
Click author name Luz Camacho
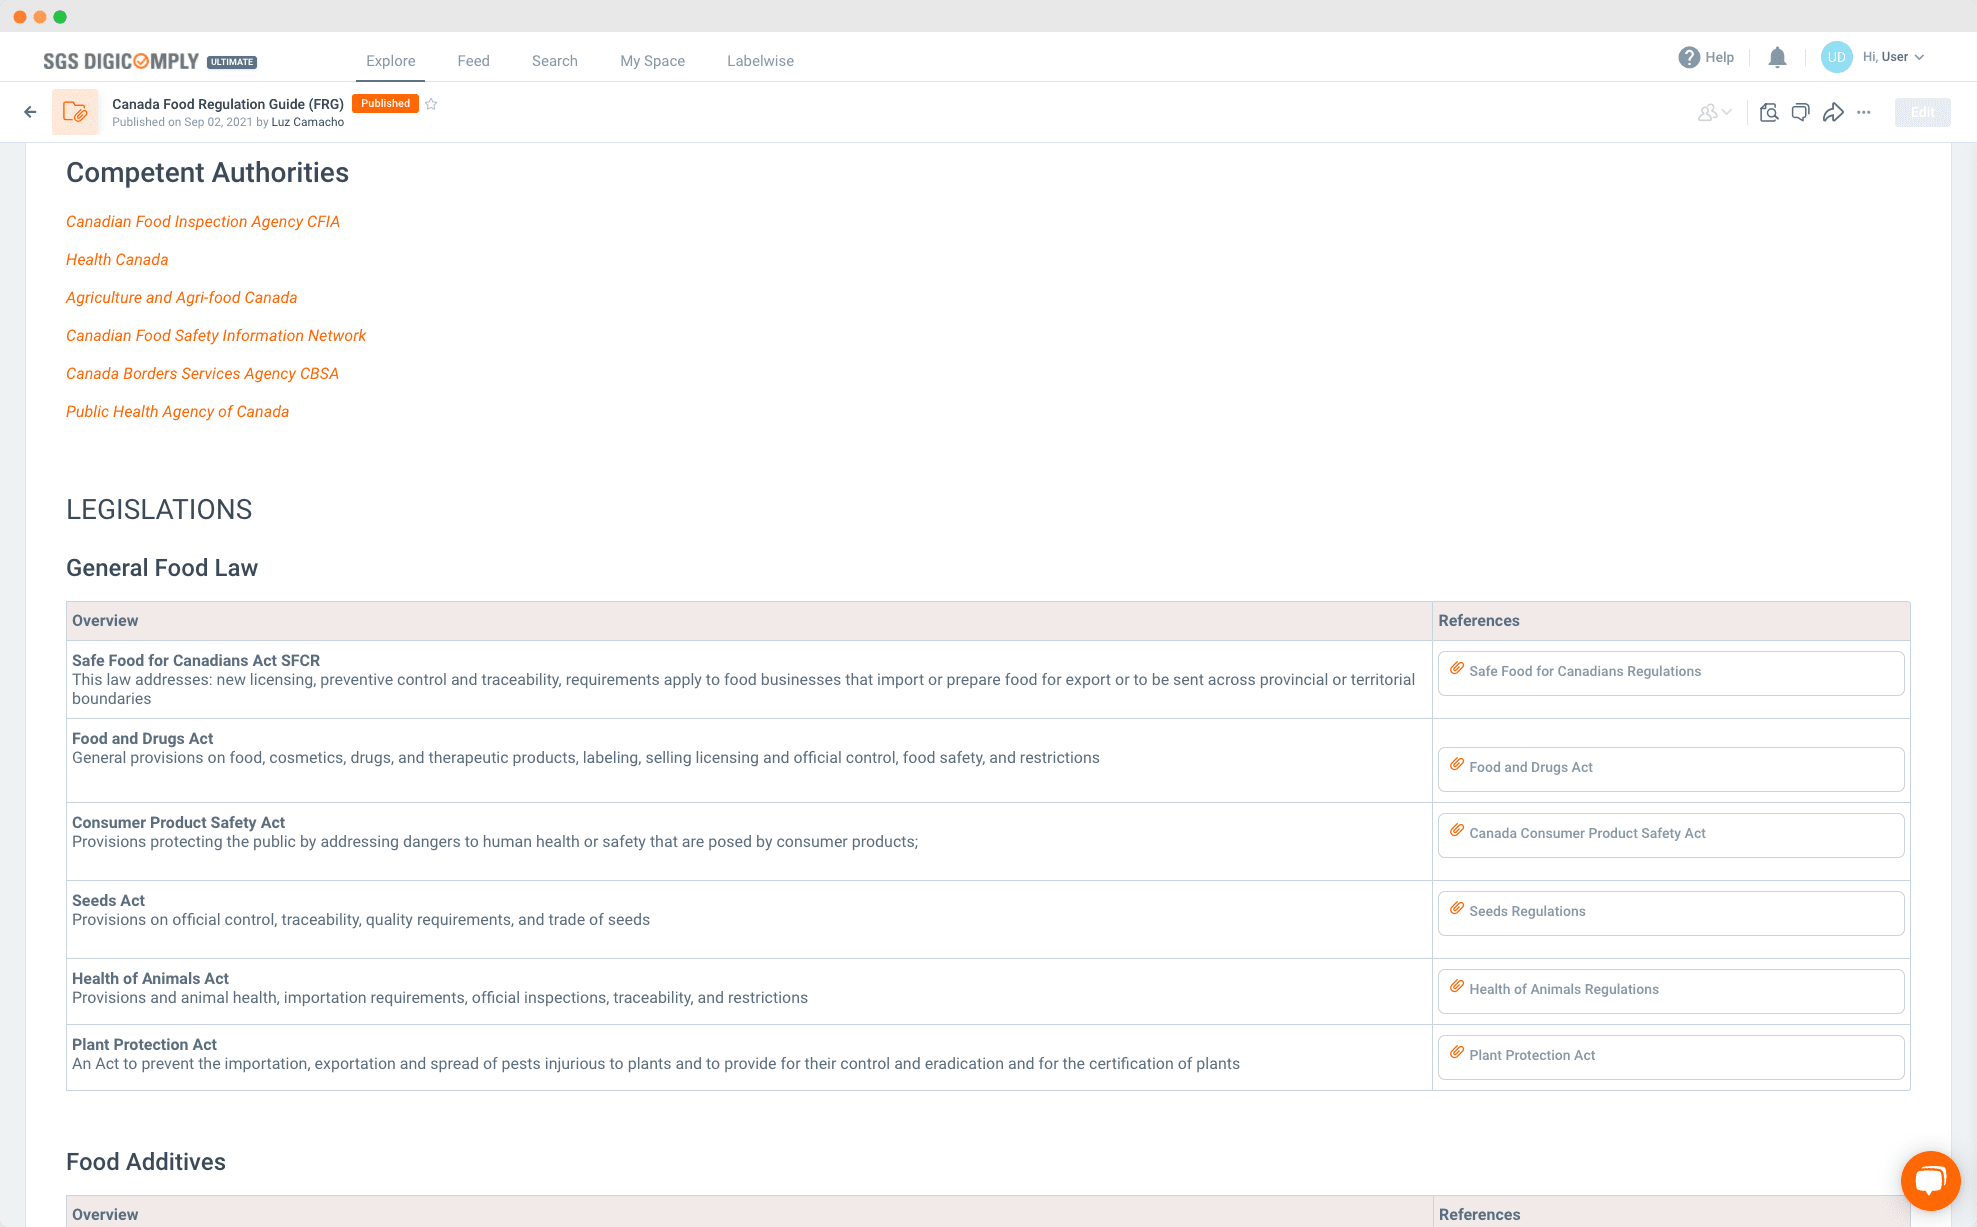308,122
